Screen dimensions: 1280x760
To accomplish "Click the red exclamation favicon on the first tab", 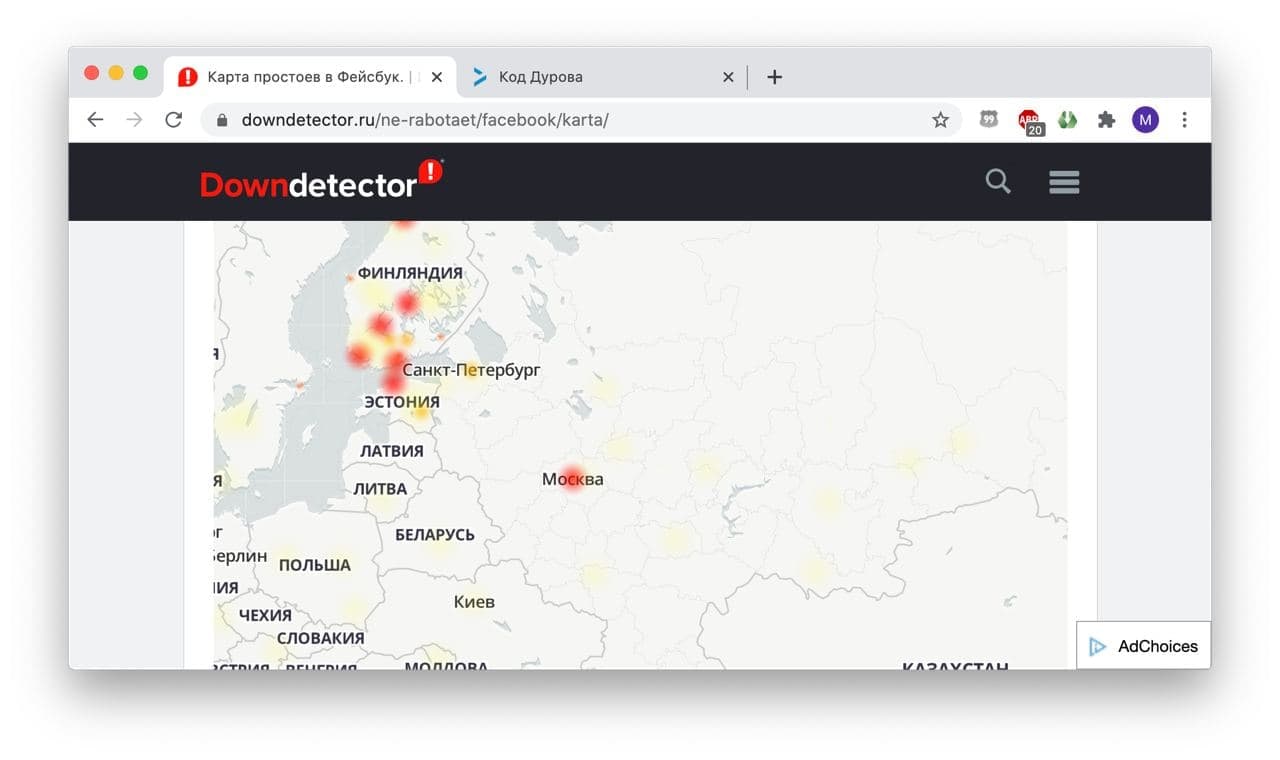I will click(187, 77).
